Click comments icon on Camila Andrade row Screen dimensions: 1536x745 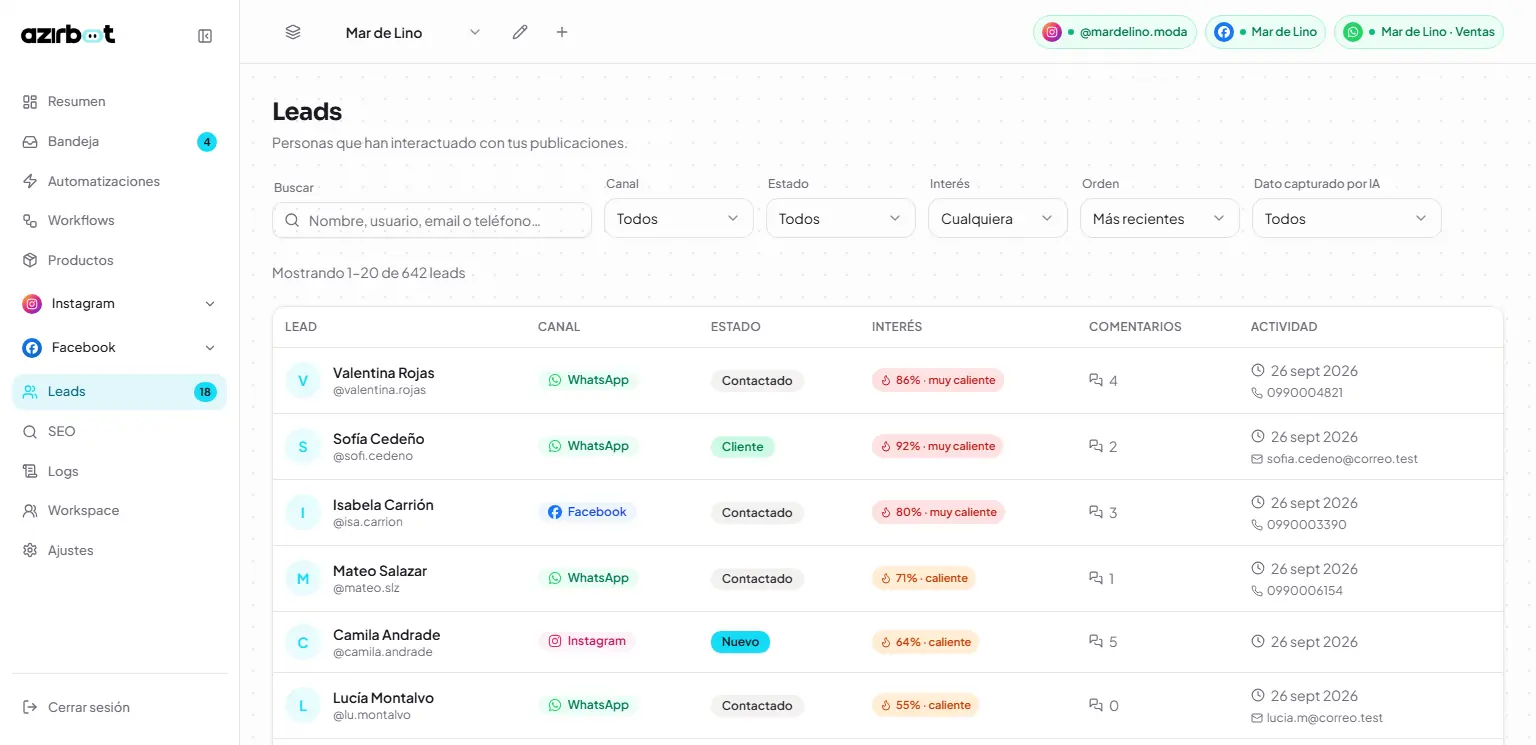(x=1096, y=642)
